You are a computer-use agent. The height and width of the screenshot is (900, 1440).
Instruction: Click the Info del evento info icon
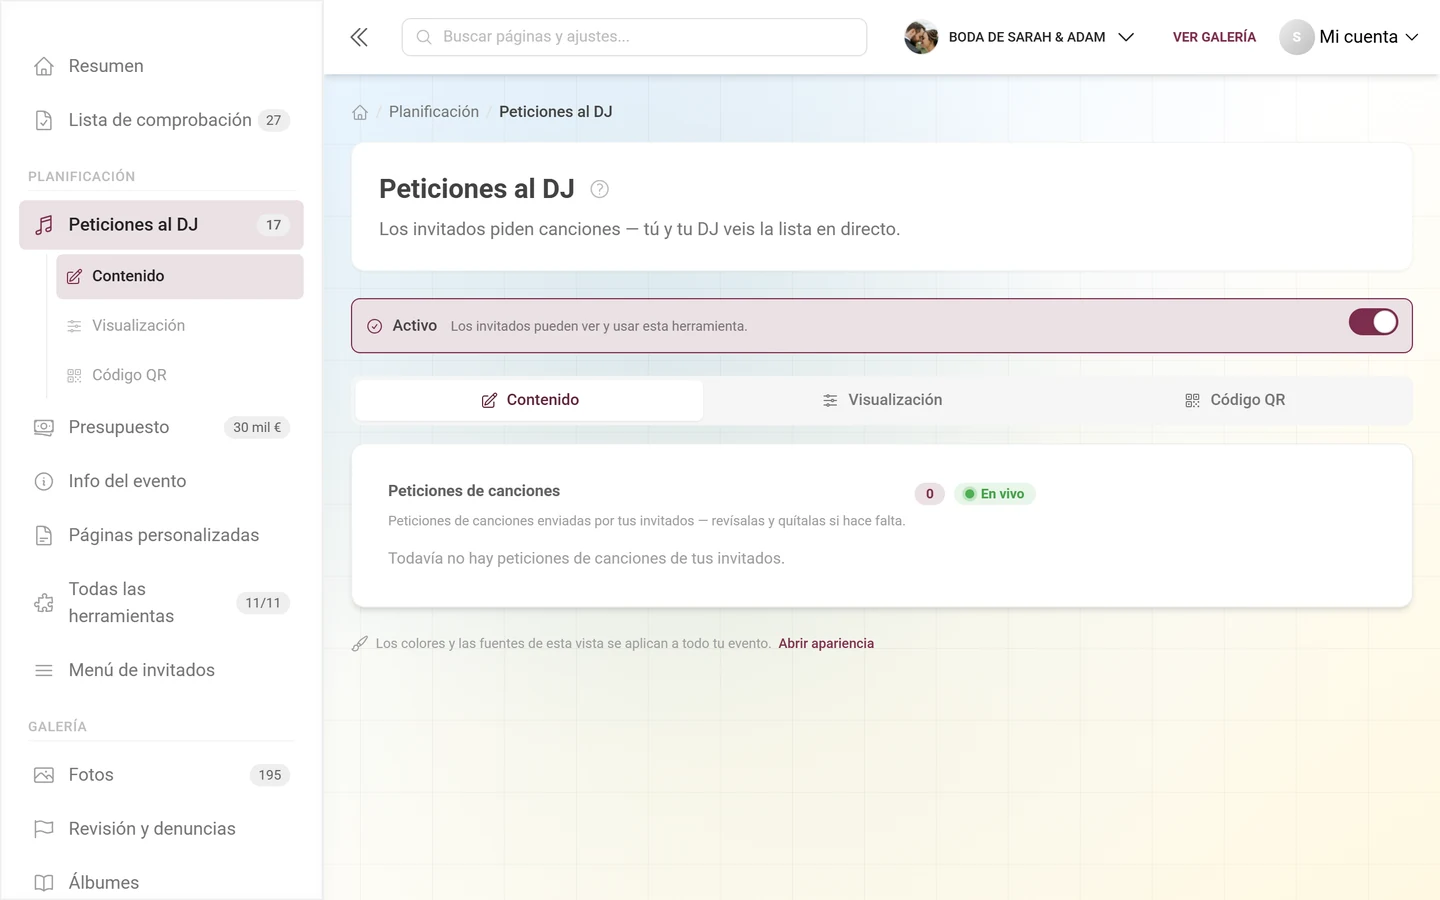pos(44,481)
